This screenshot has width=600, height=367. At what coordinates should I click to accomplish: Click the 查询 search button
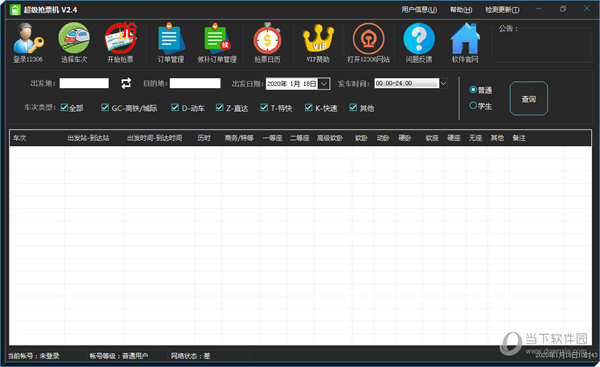pos(528,99)
